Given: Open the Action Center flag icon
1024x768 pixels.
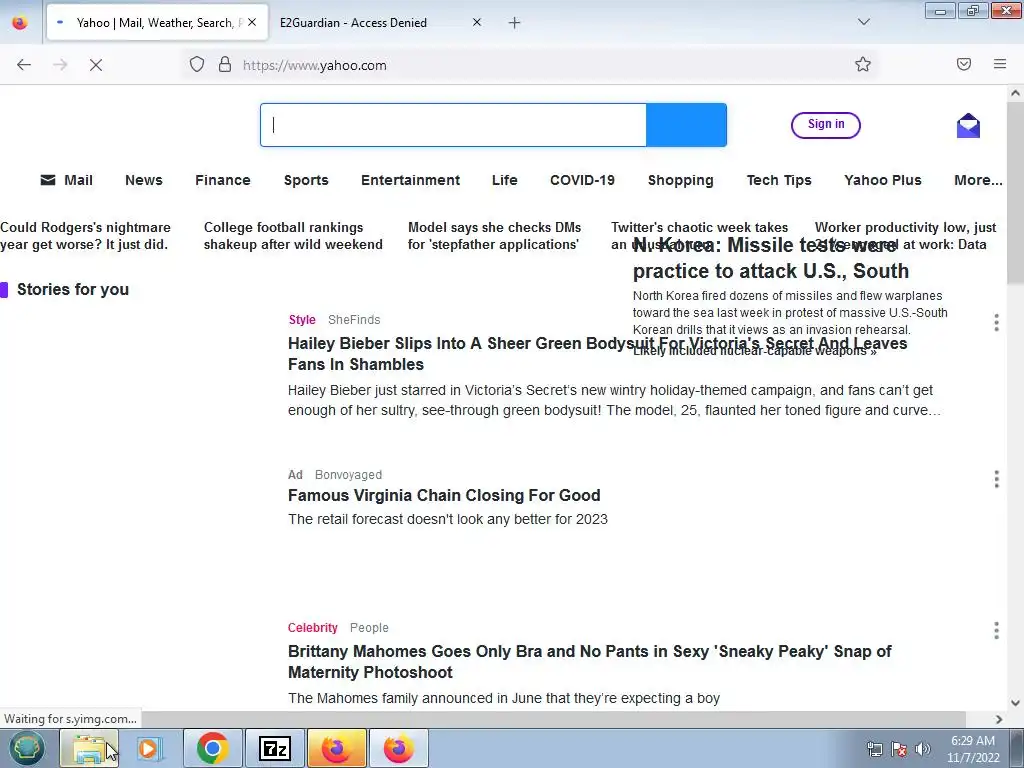Looking at the screenshot, I should [899, 749].
